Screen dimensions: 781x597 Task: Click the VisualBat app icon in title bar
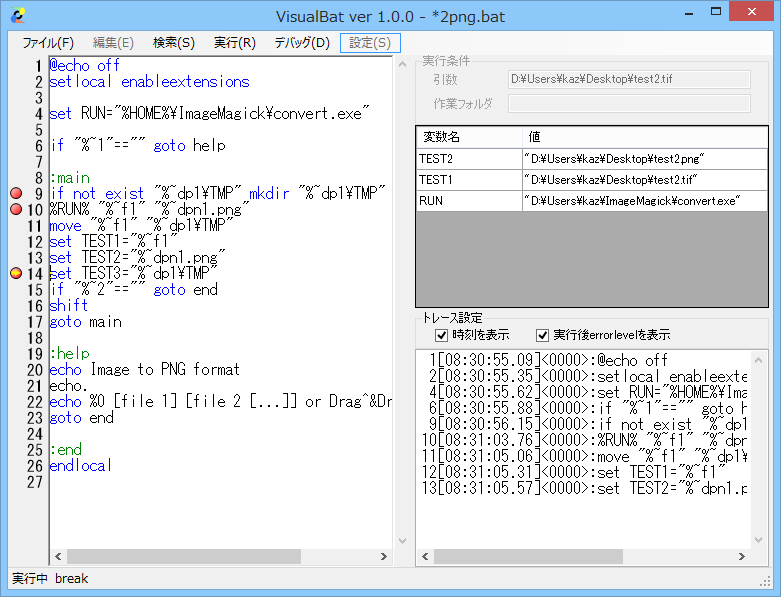pyautogui.click(x=18, y=16)
